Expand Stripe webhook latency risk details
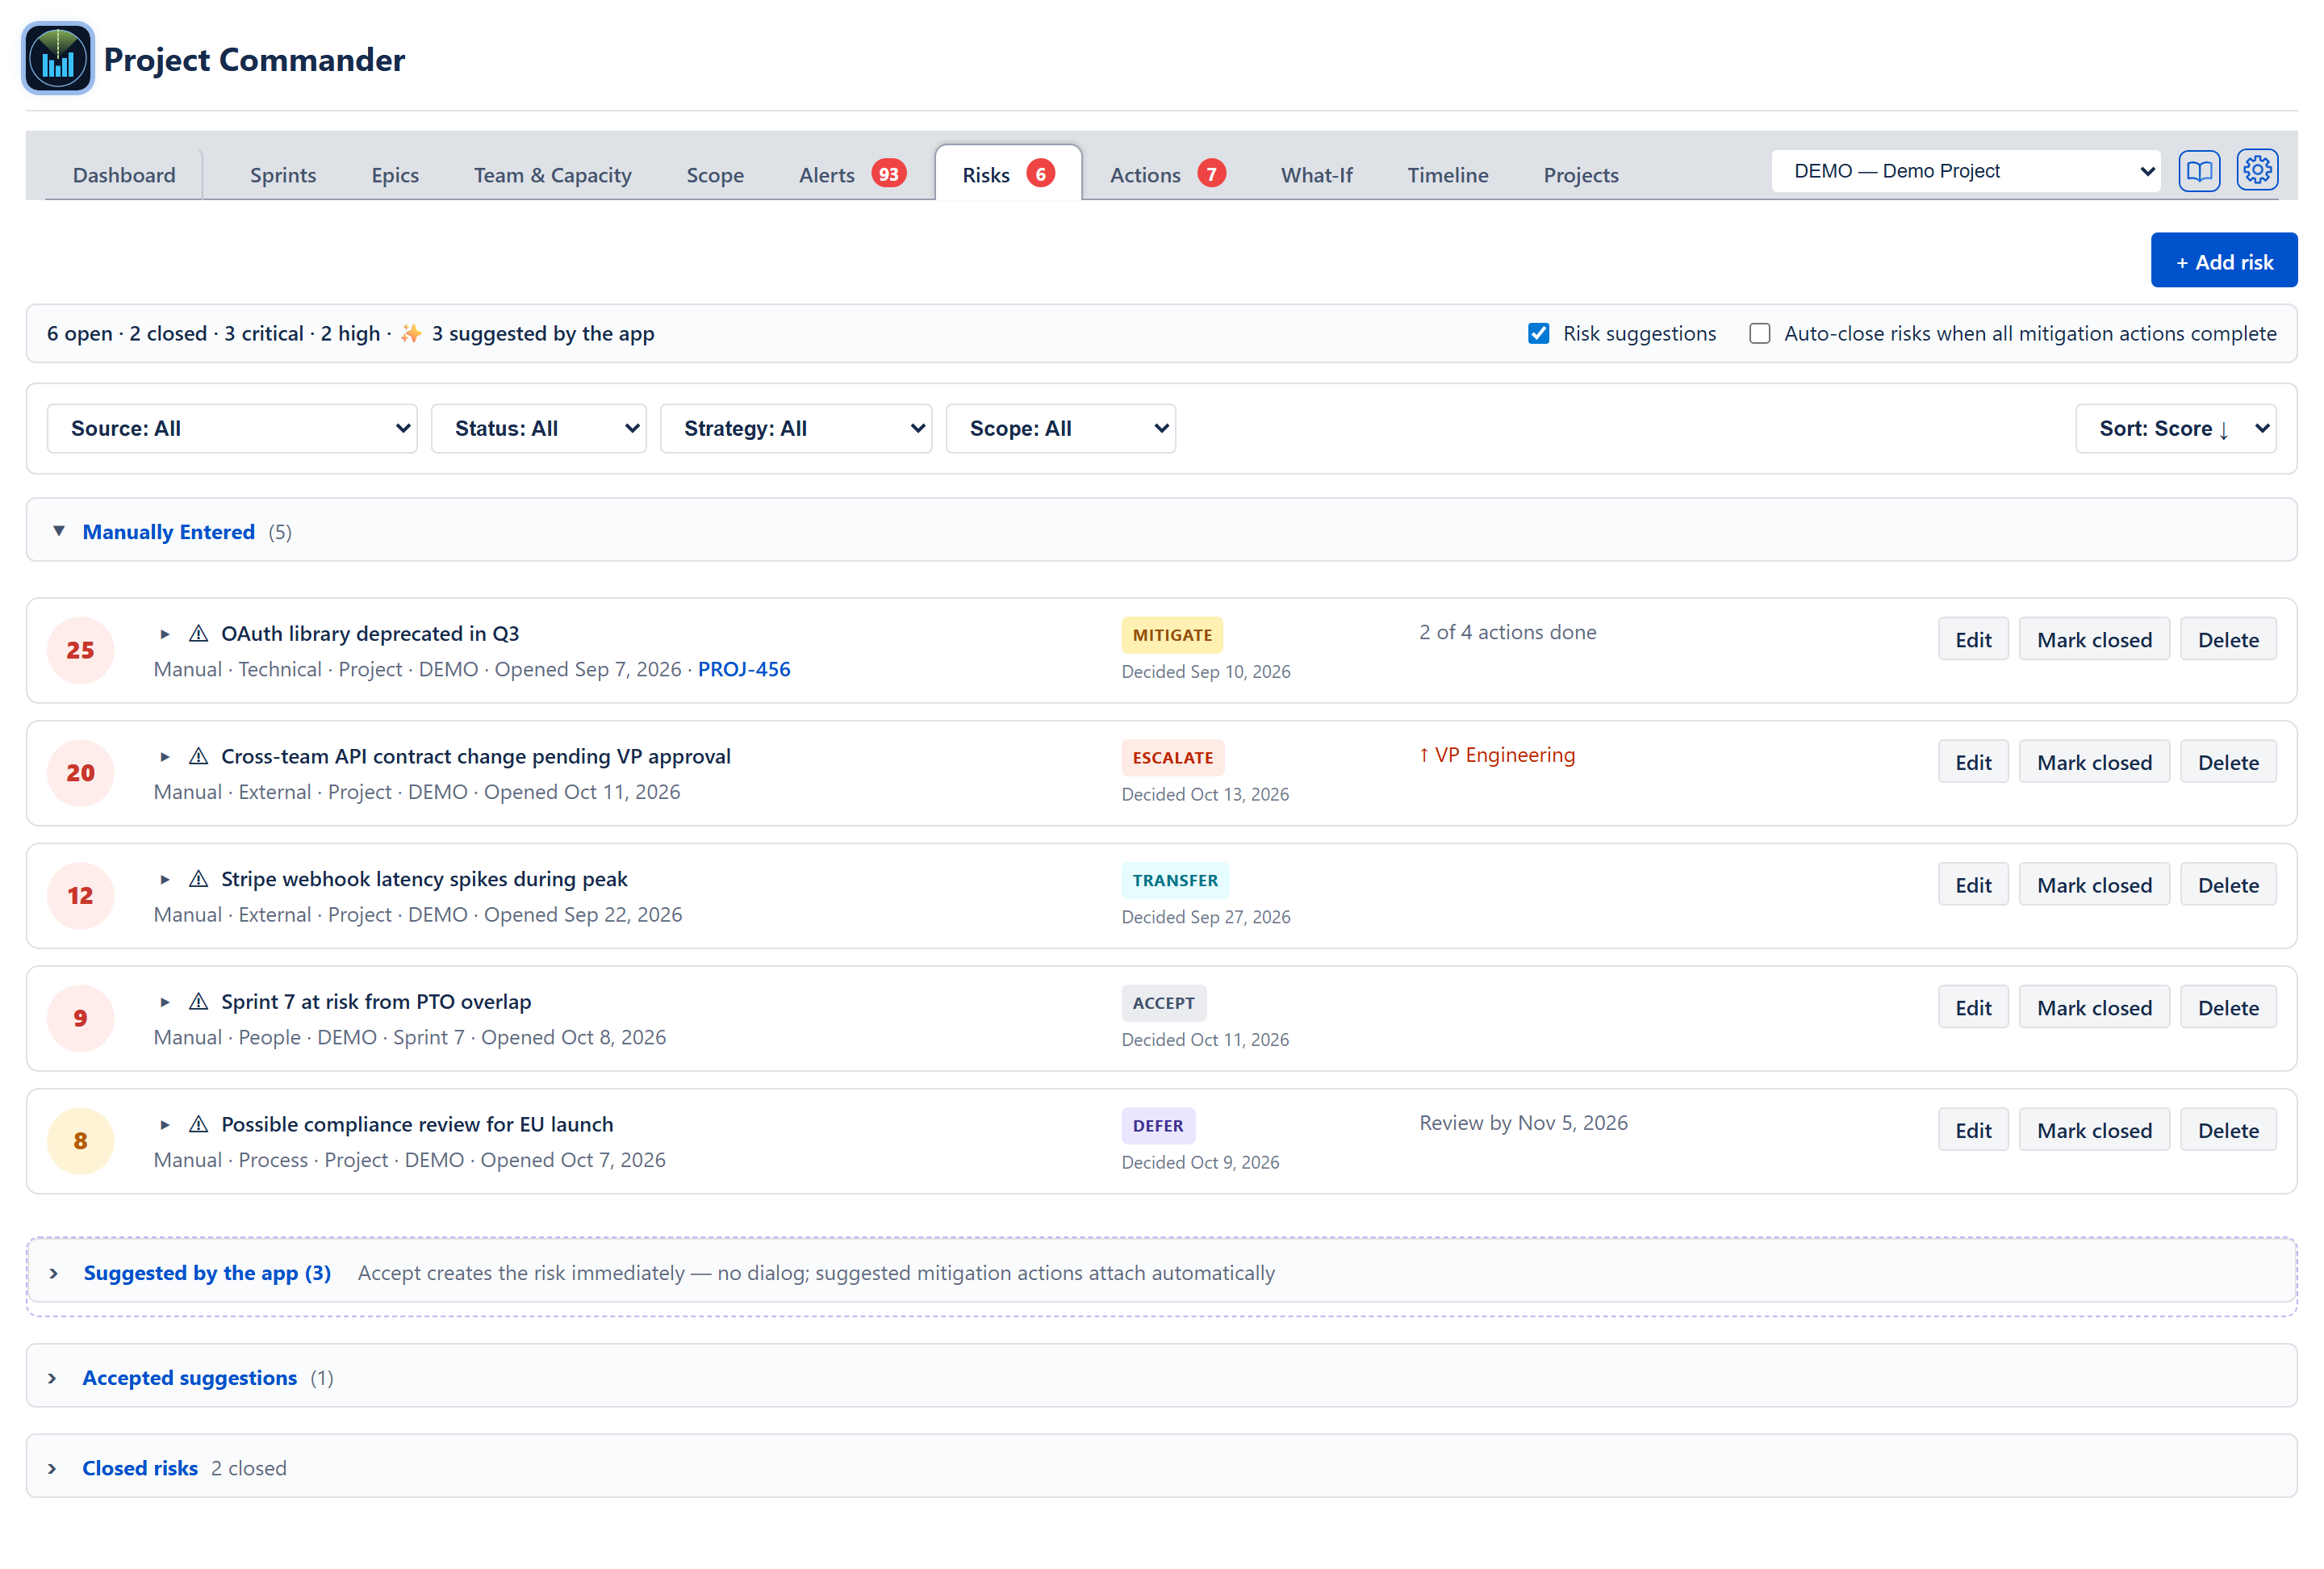Screen dimensions: 2324x1569 tap(165, 879)
